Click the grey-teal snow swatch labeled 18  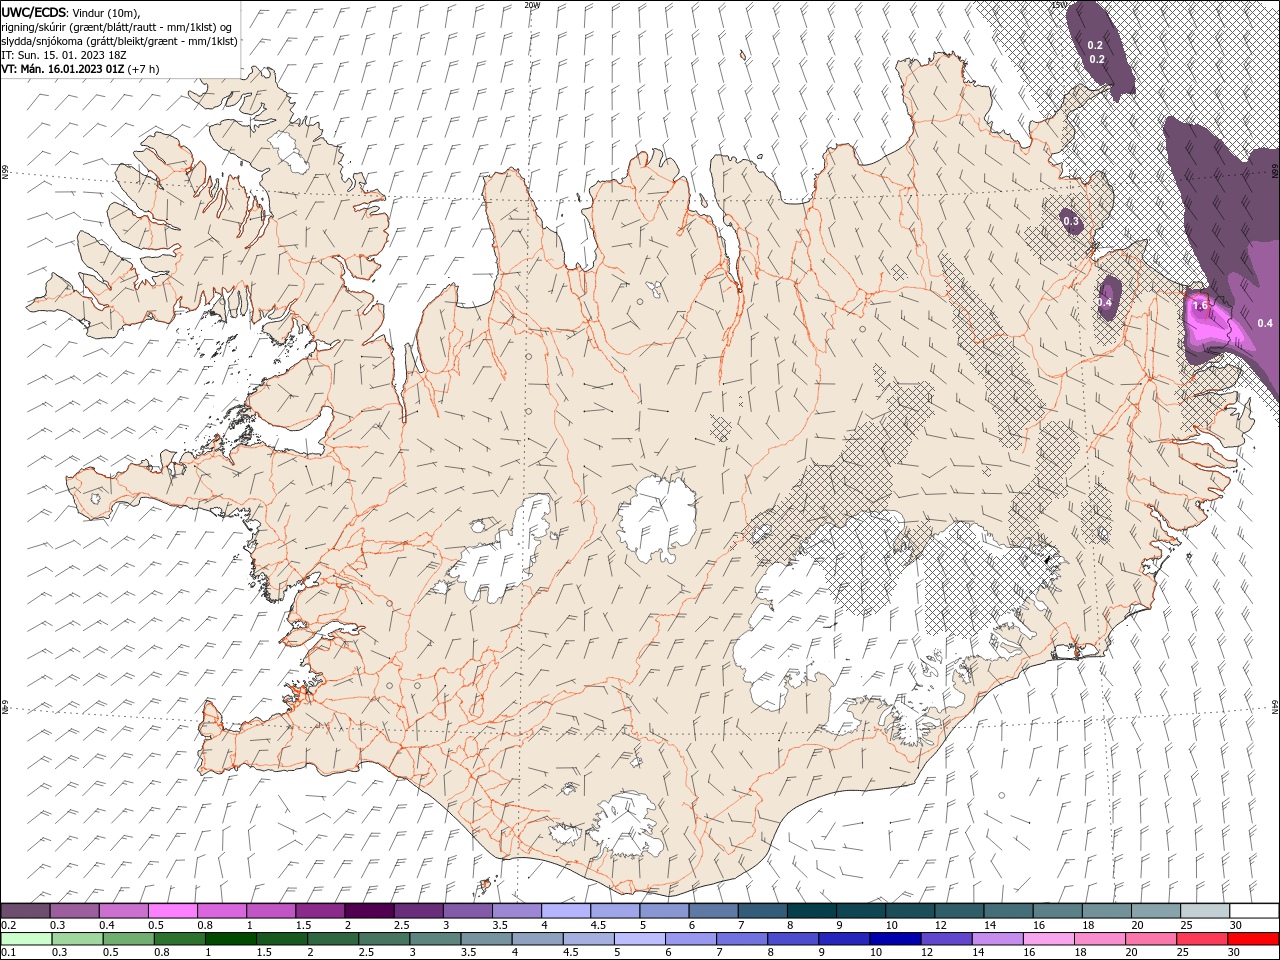[x=1108, y=911]
